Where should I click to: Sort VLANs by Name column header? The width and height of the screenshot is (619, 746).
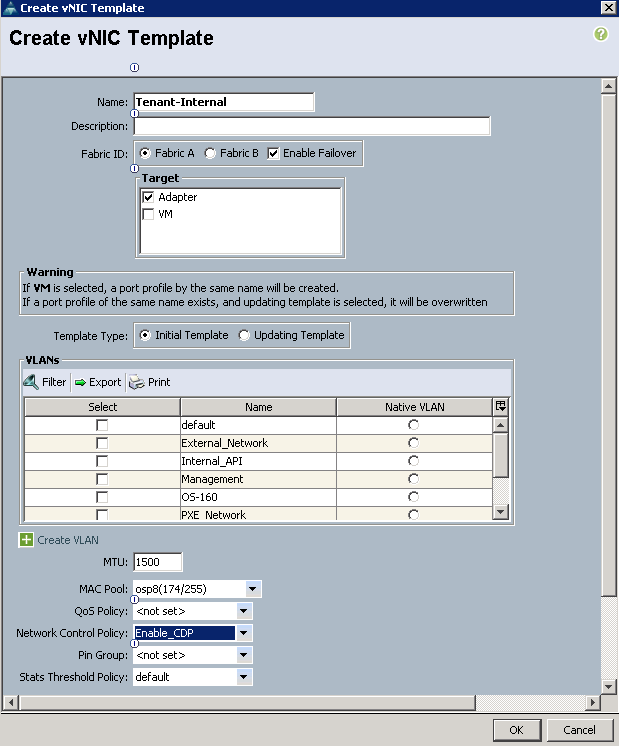click(x=258, y=407)
